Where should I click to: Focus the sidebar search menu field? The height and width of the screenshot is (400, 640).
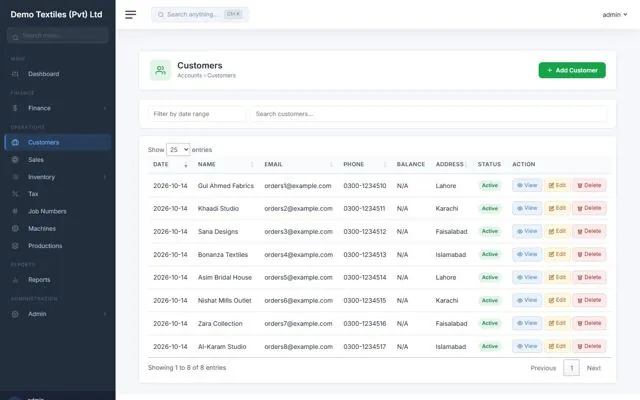[x=58, y=36]
